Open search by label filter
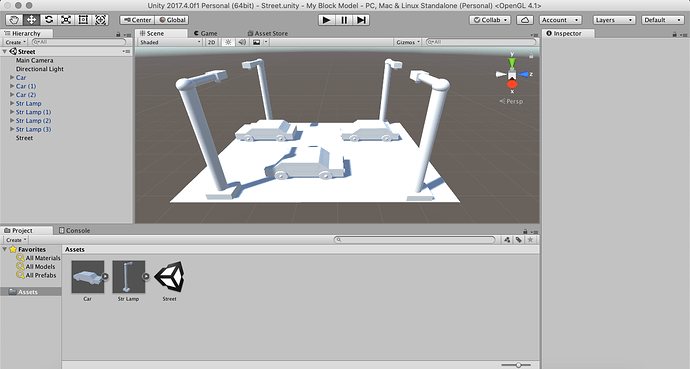 [x=519, y=240]
